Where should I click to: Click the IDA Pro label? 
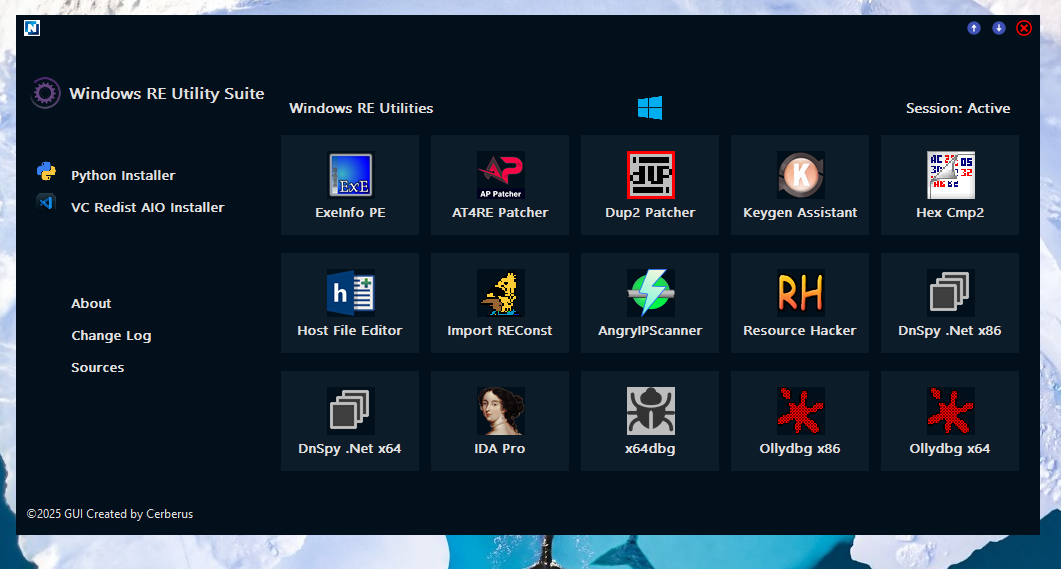[500, 449]
